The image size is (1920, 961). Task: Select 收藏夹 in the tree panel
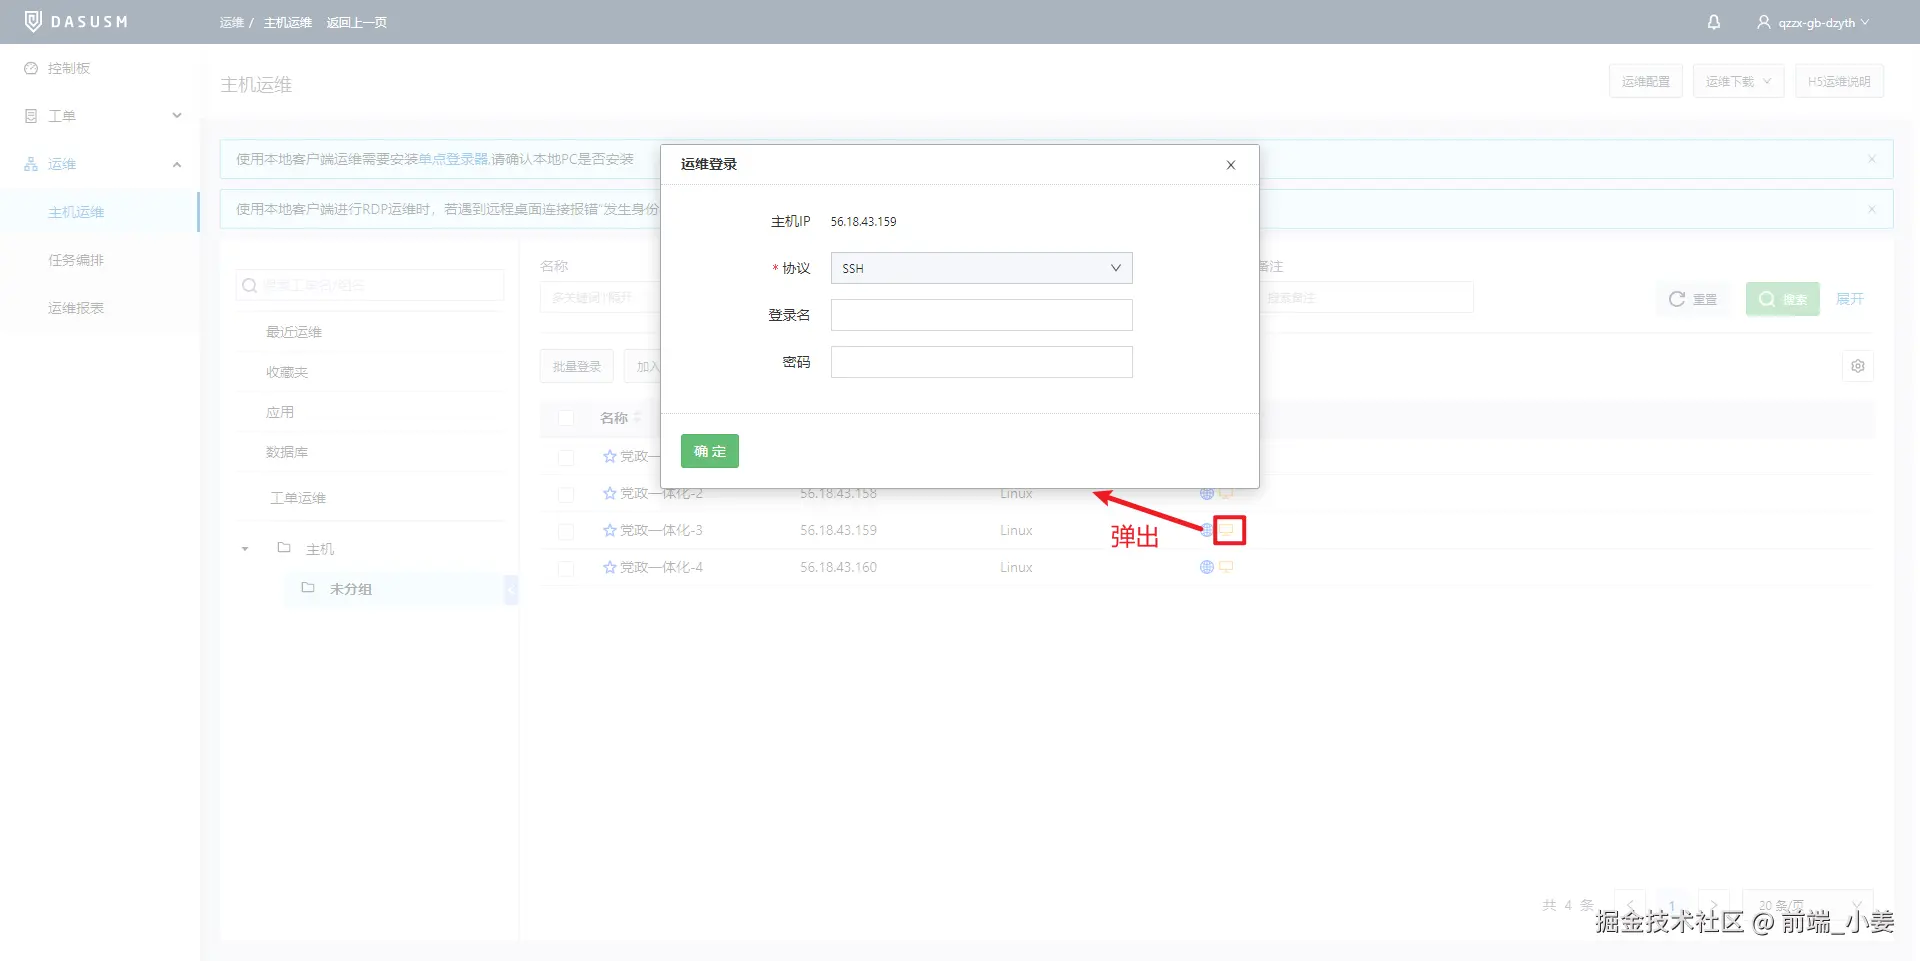coord(287,372)
